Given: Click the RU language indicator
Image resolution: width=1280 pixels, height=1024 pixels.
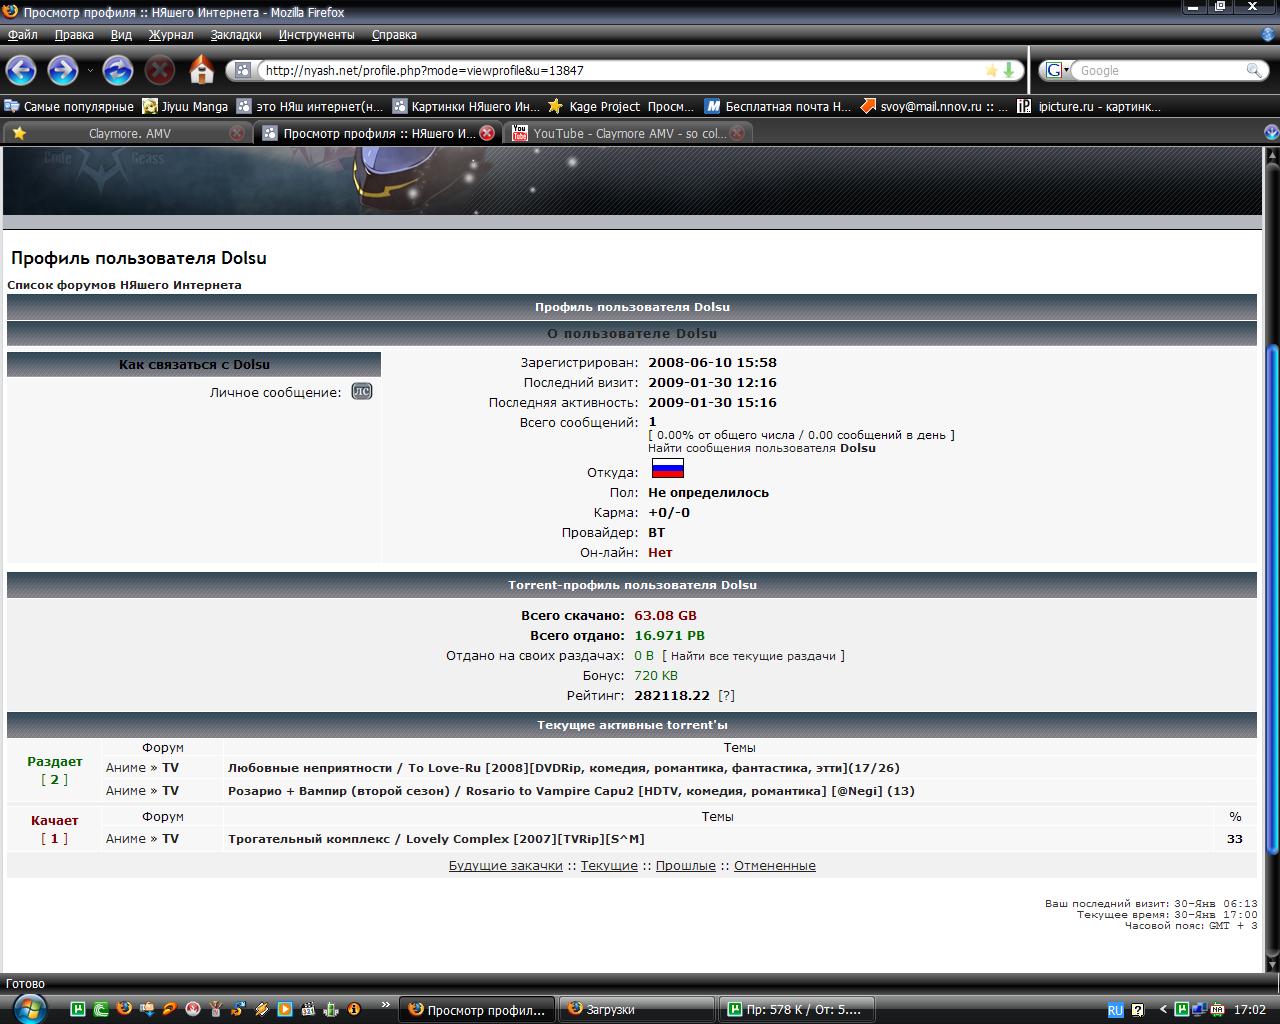Looking at the screenshot, I should coord(1115,1010).
